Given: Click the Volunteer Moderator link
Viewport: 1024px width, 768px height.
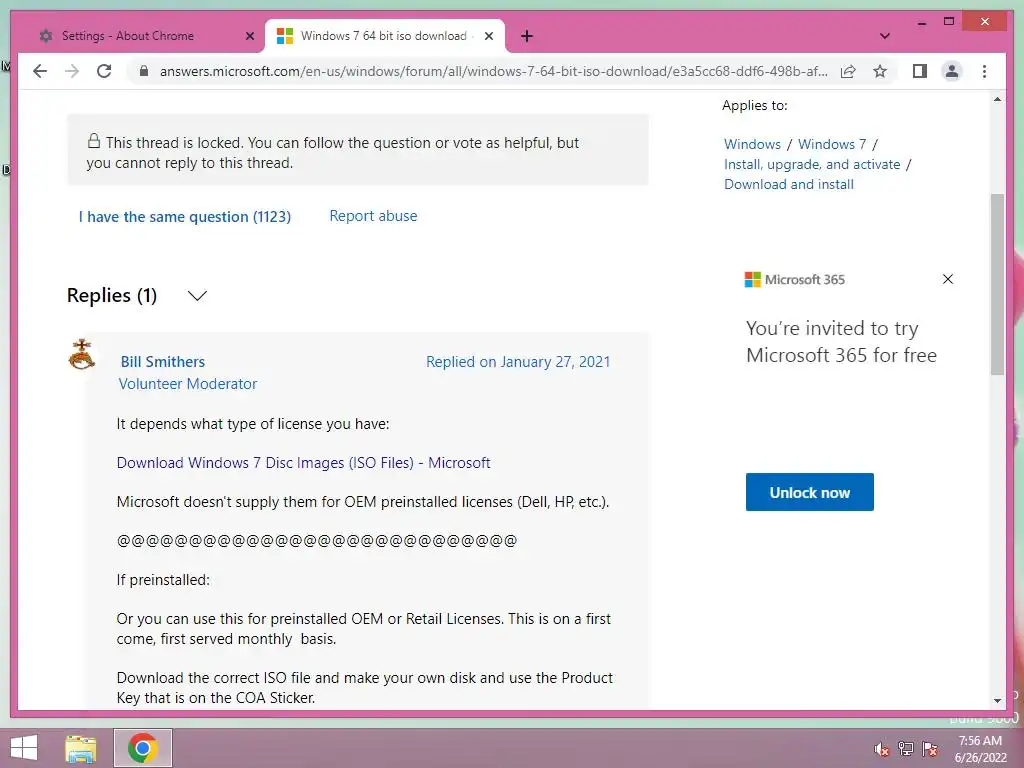Looking at the screenshot, I should click(x=187, y=384).
